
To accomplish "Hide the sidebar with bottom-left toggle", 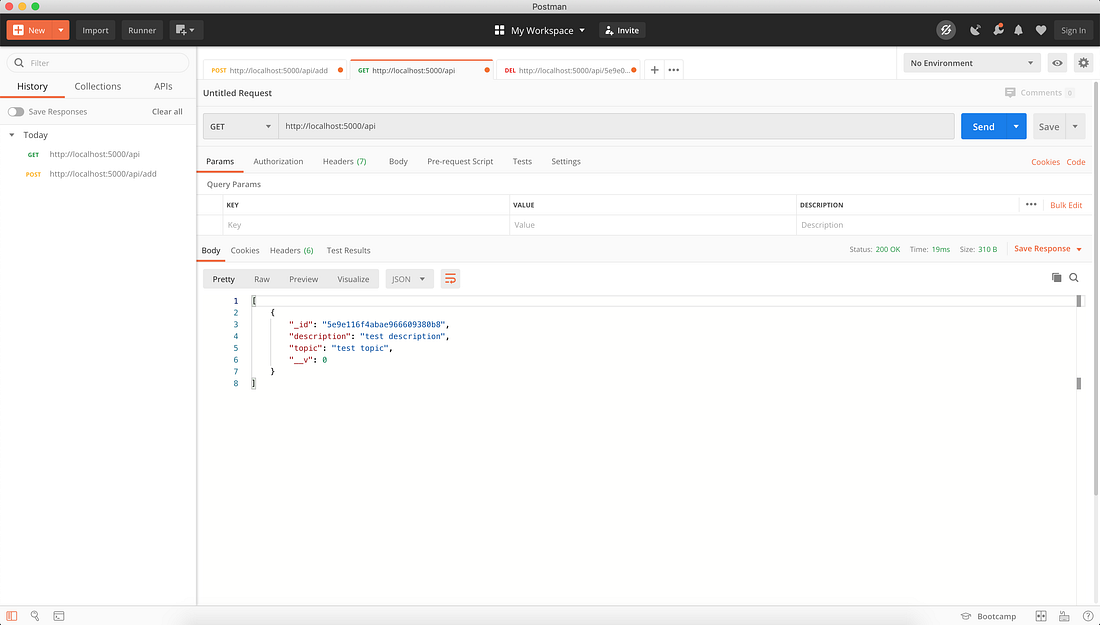I will [x=10, y=616].
